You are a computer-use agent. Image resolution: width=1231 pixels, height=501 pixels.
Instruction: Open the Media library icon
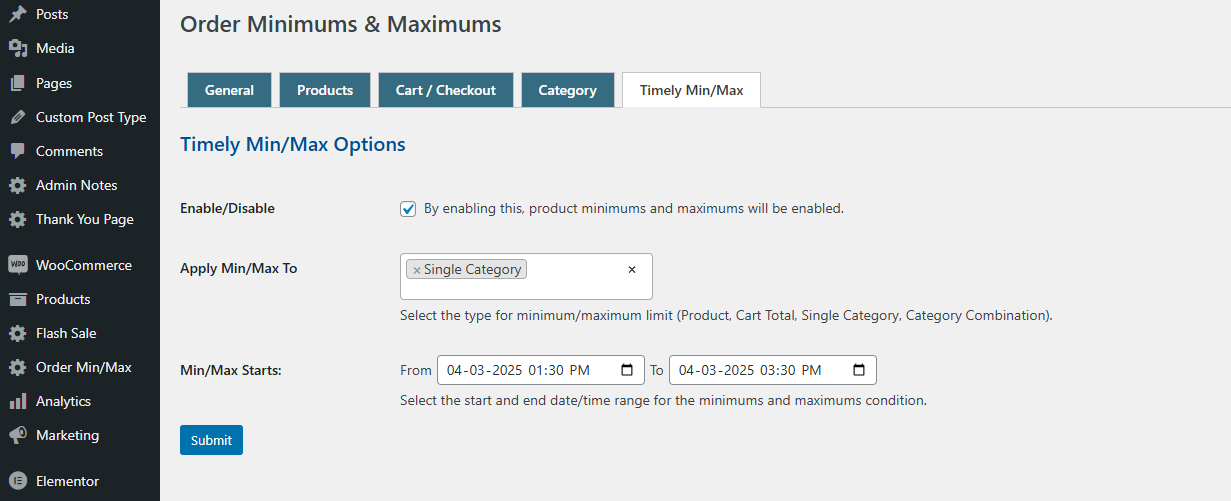pyautogui.click(x=17, y=48)
